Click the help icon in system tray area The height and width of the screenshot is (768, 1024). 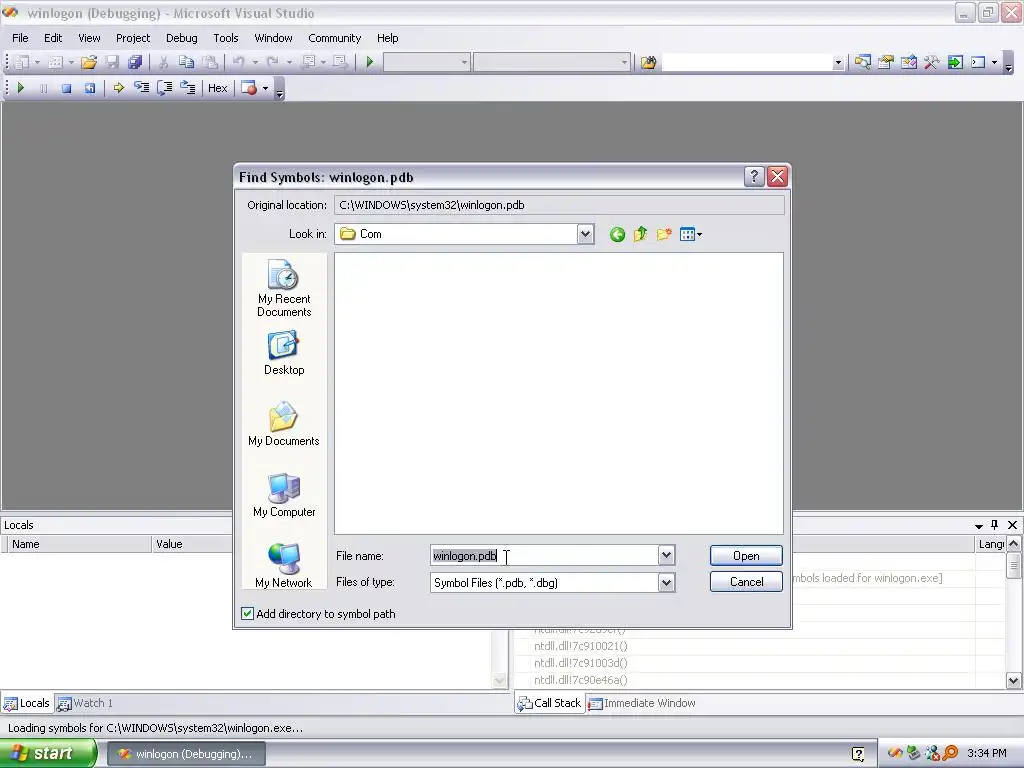(x=858, y=754)
